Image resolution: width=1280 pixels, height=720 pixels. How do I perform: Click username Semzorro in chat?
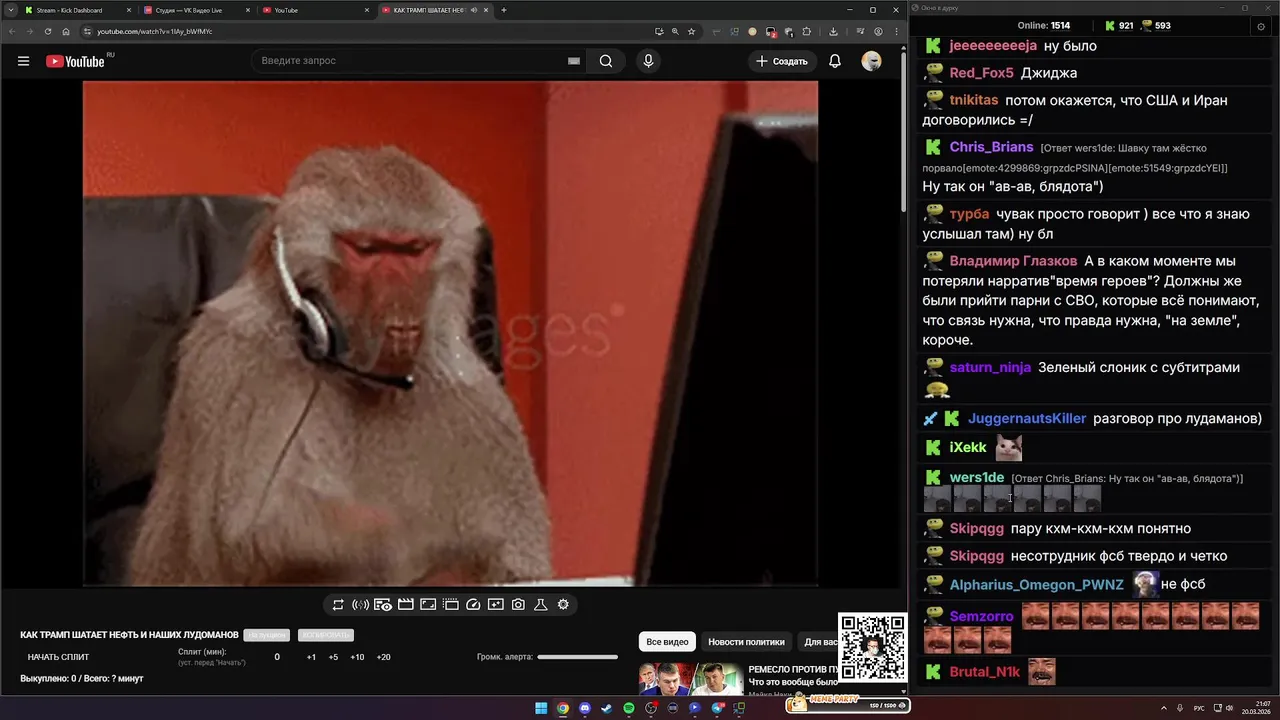coord(981,616)
